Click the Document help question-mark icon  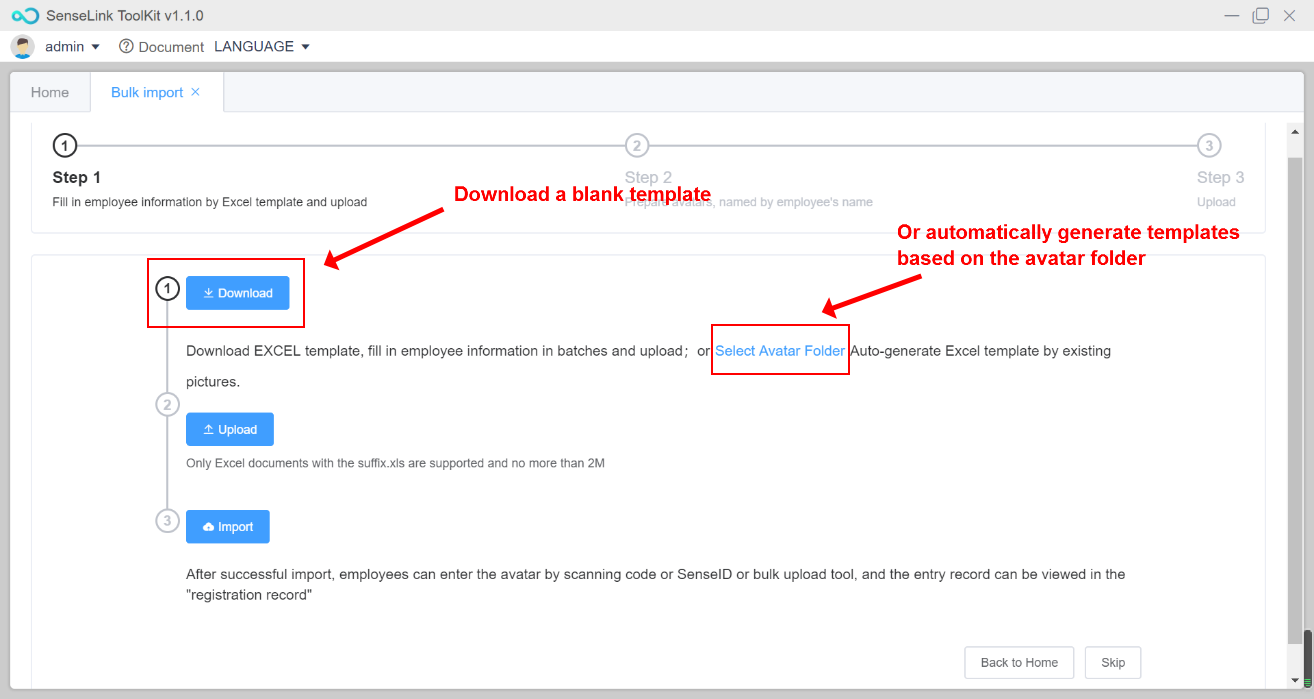pos(126,47)
